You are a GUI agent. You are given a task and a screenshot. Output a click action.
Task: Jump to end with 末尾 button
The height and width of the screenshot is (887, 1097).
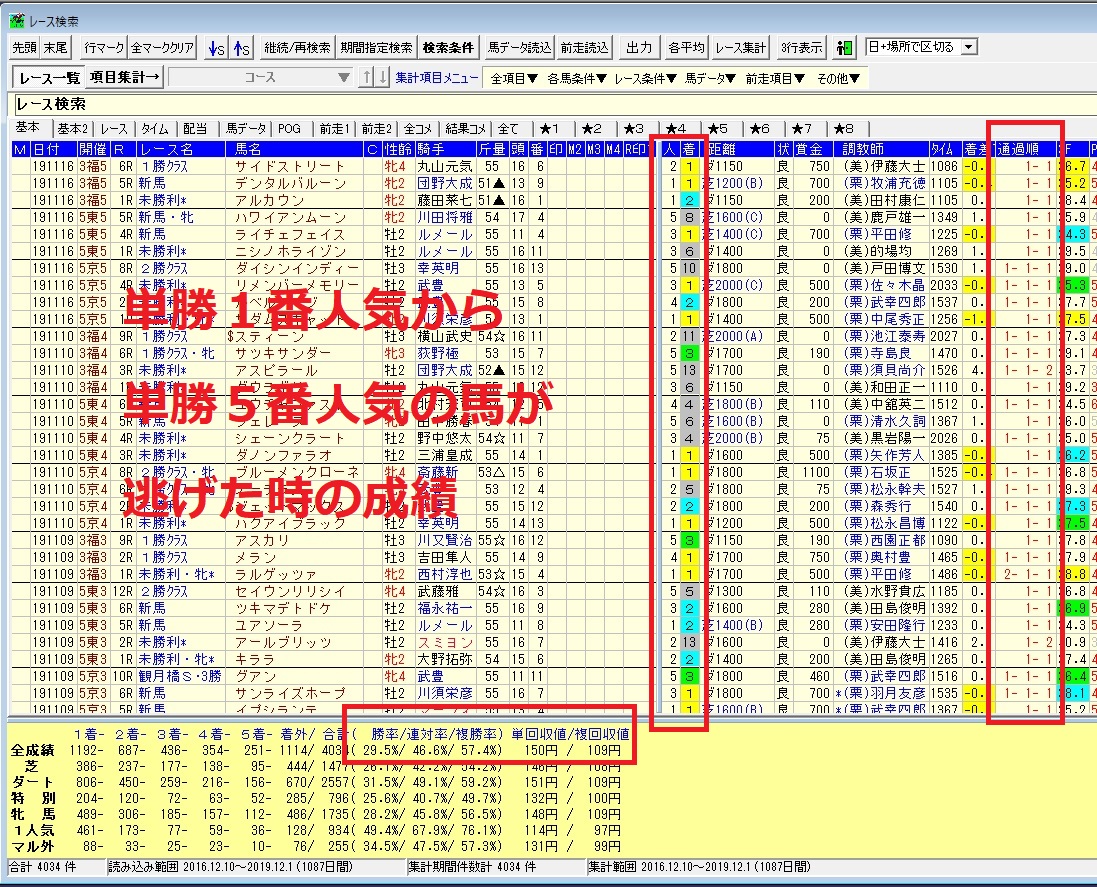coord(55,48)
